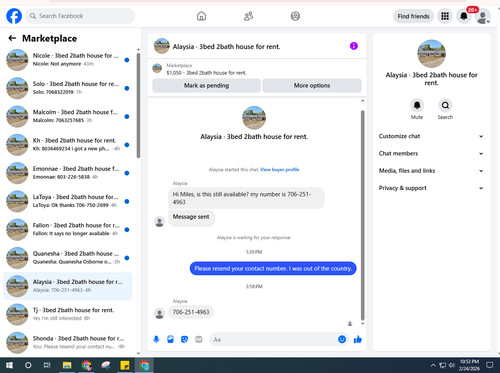Click the listing photo in right panel

(431, 54)
